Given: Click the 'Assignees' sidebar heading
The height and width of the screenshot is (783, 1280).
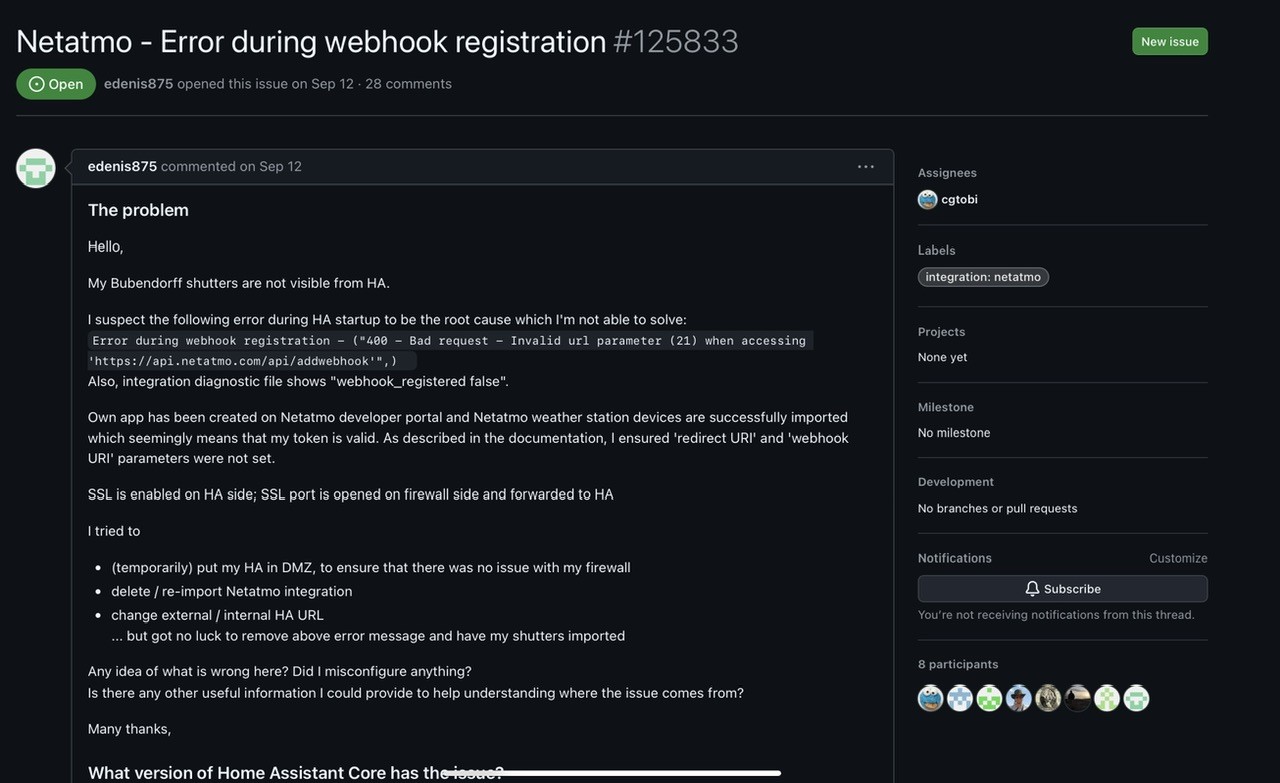Looking at the screenshot, I should pos(947,173).
